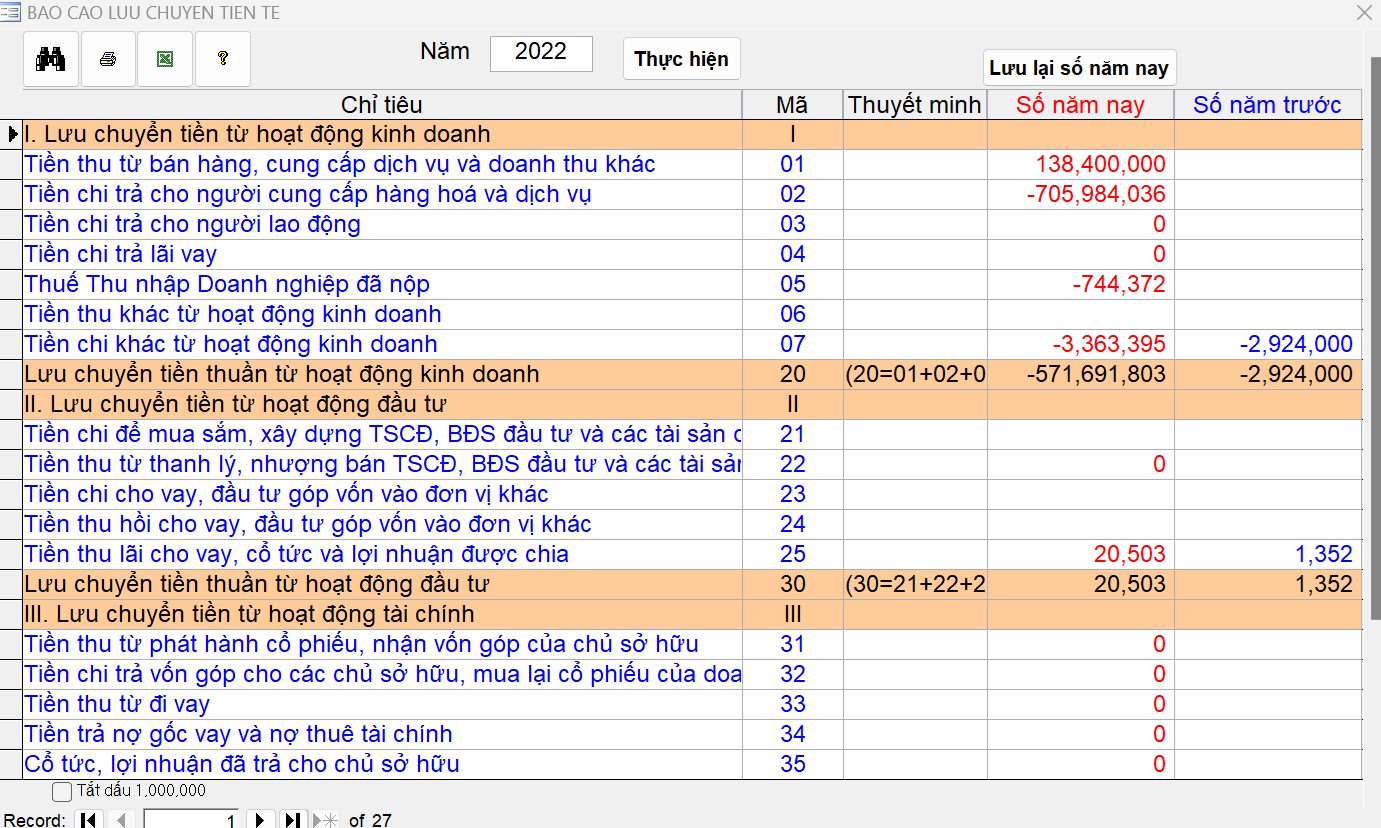Click the binoculars search icon
Image resolution: width=1381 pixels, height=828 pixels.
pos(51,59)
